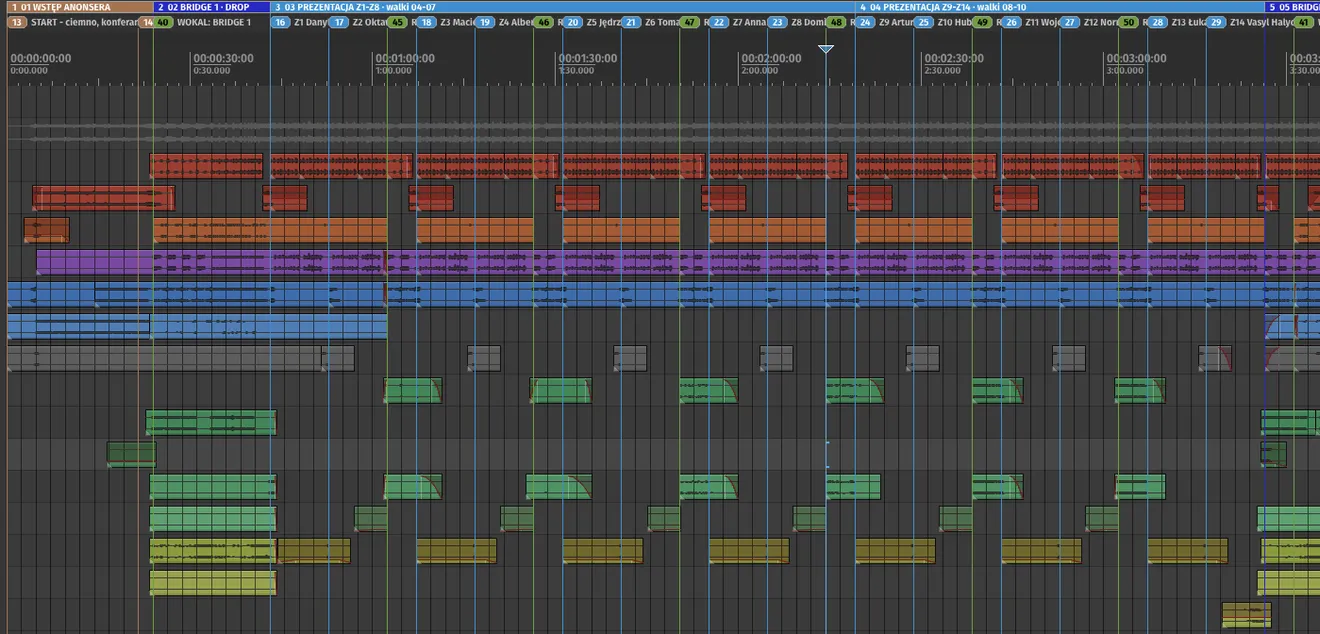
Task: Select the gray waveform on the top track
Action: click(663, 132)
